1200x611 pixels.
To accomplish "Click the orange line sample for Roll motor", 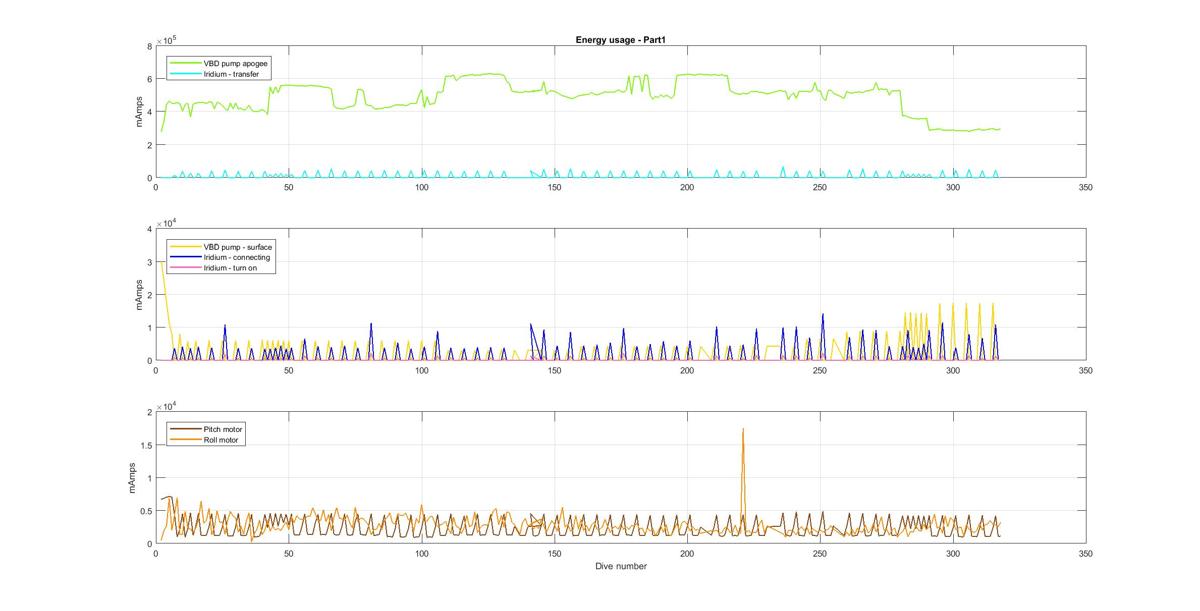I will coord(185,439).
